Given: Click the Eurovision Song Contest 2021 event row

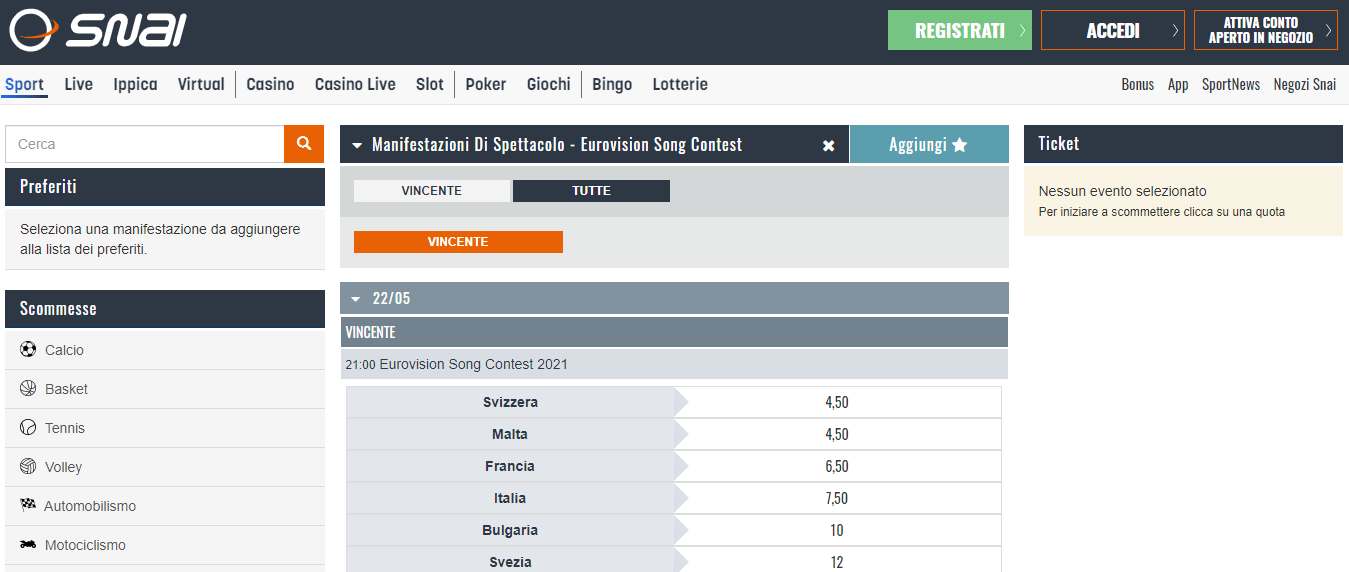Looking at the screenshot, I should 674,364.
